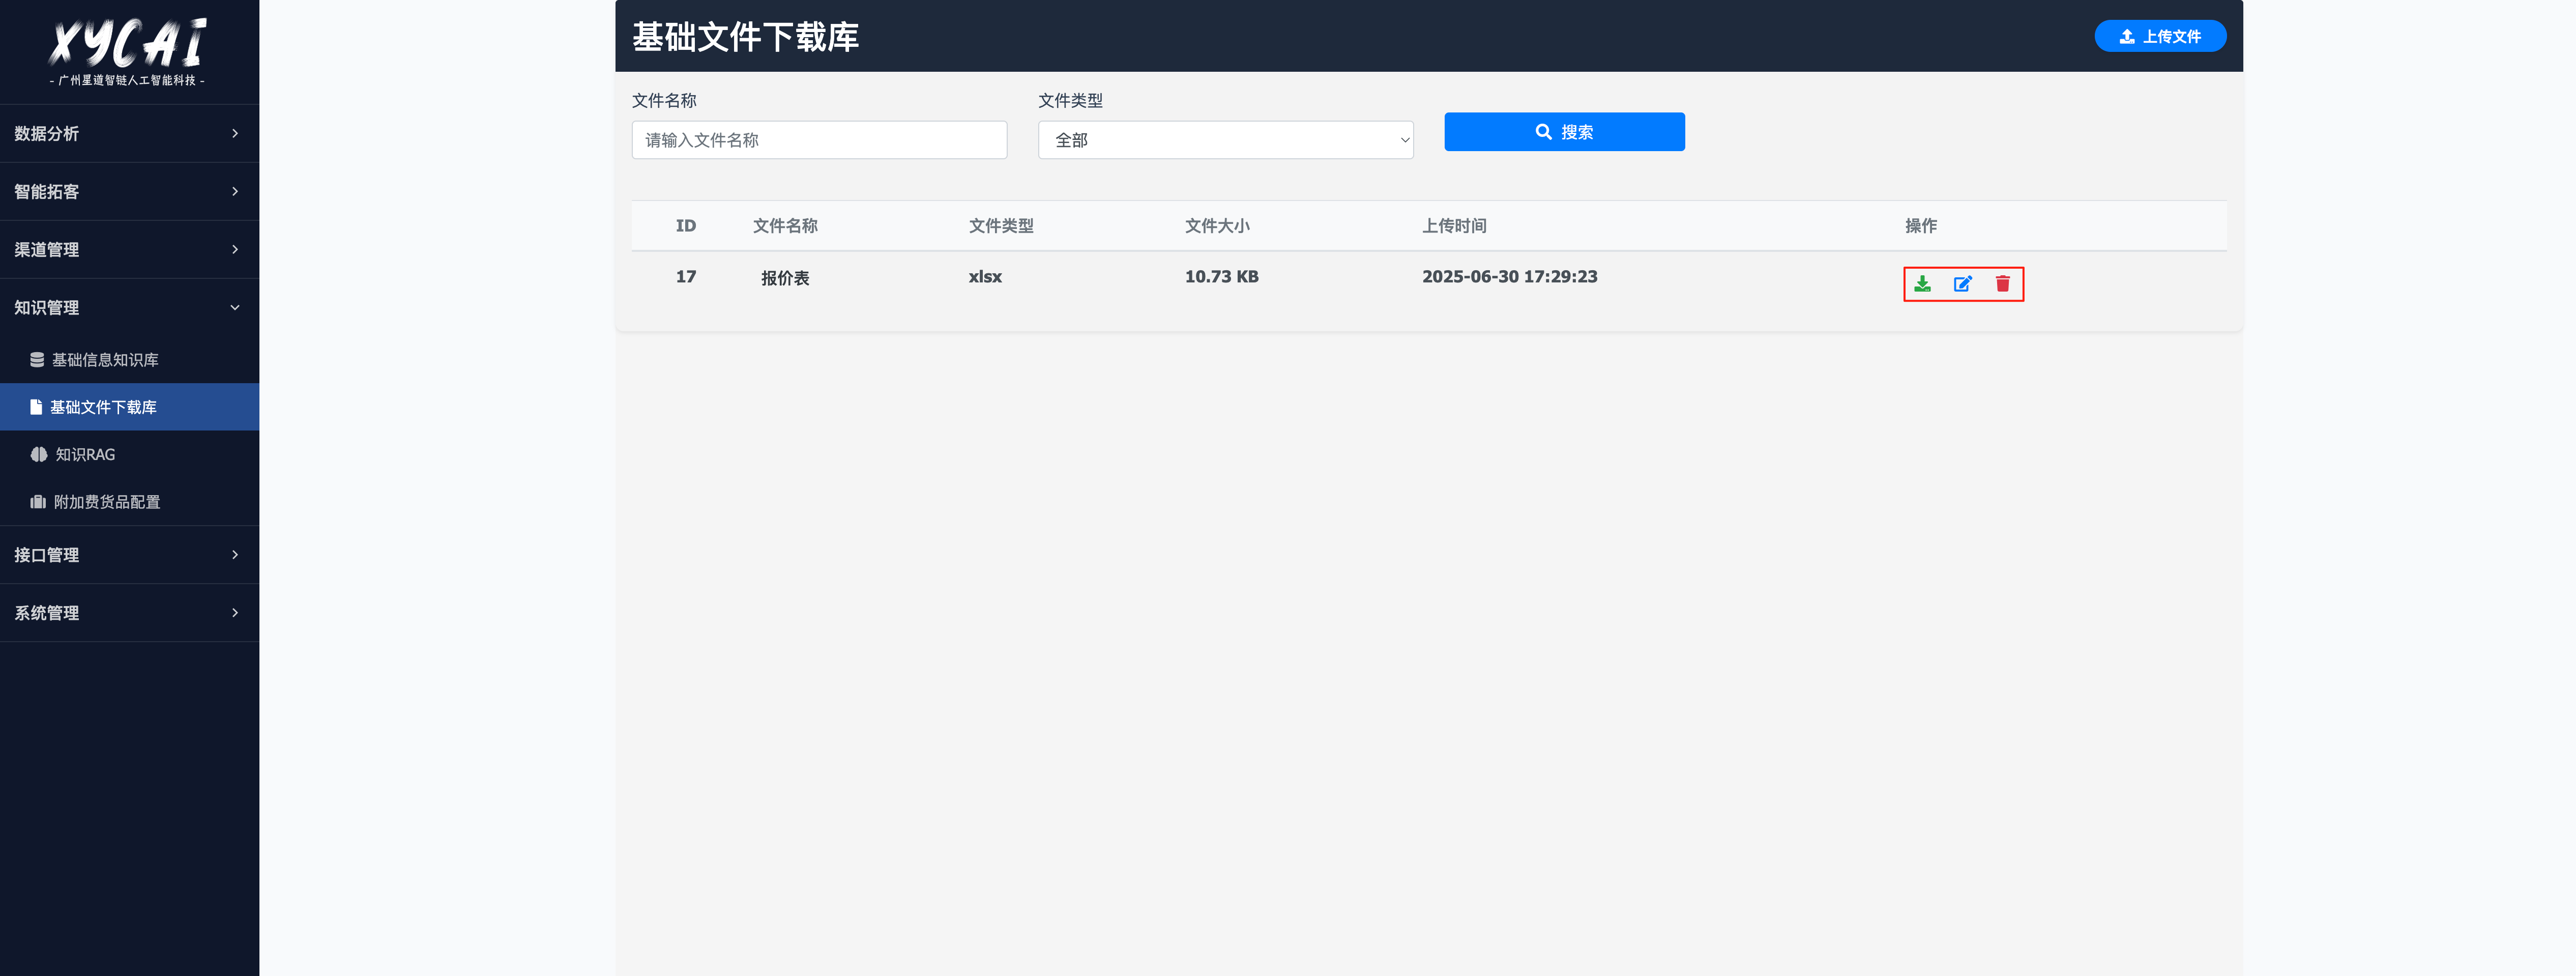
Task: Open 附加费货品配置 page
Action: (x=129, y=502)
